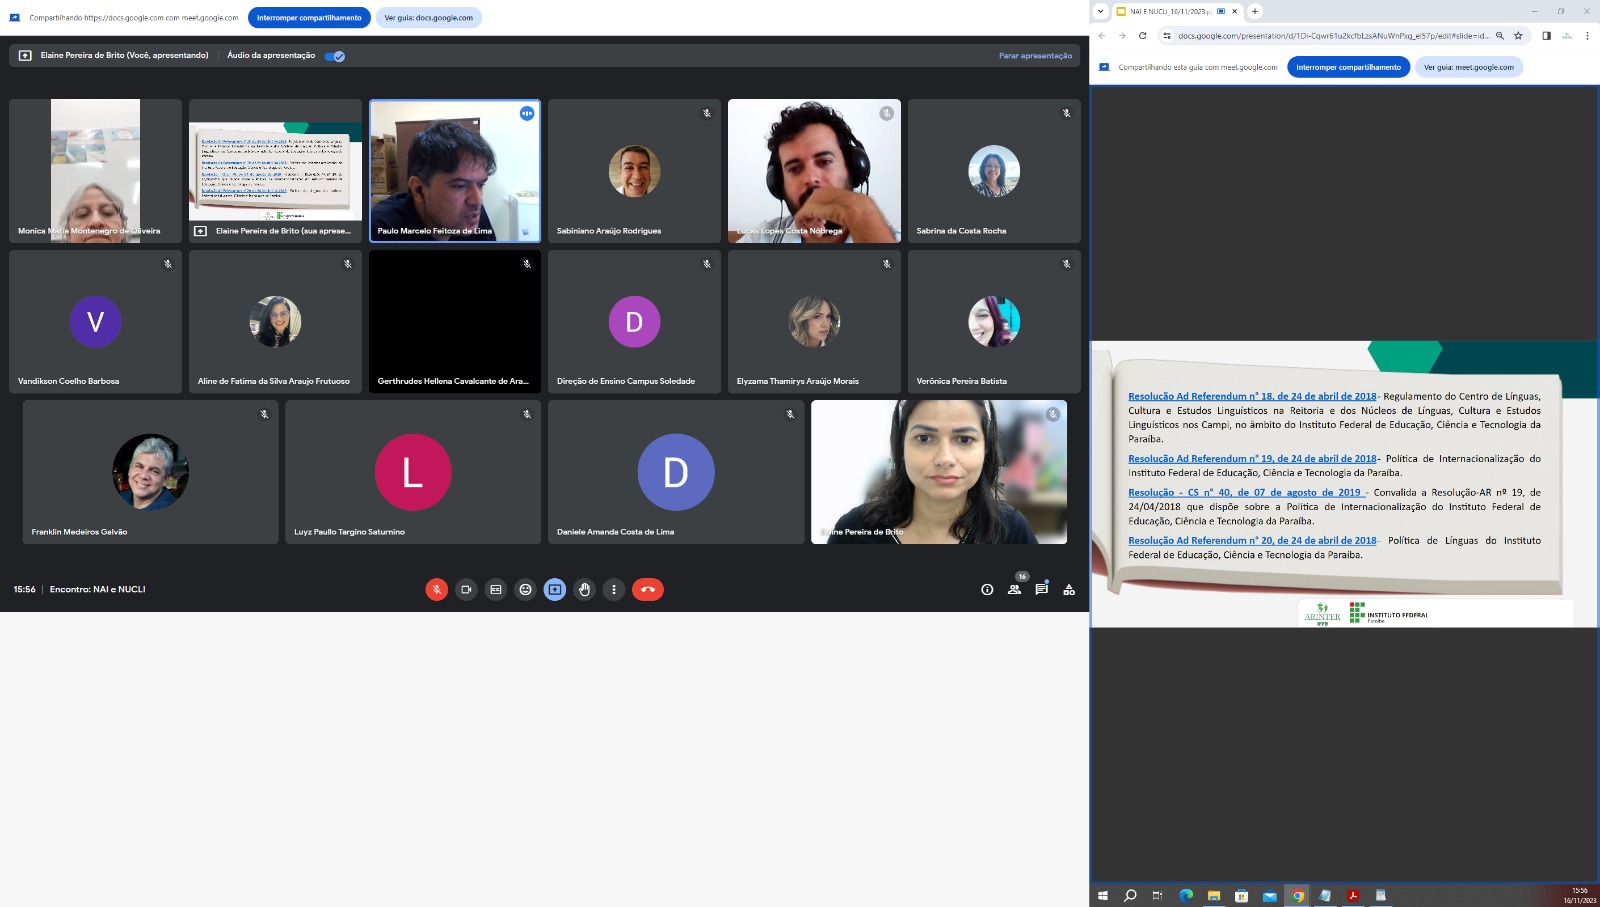Viewport: 1600px width, 907px height.
Task: Open the activities icon in Meet
Action: click(1069, 590)
